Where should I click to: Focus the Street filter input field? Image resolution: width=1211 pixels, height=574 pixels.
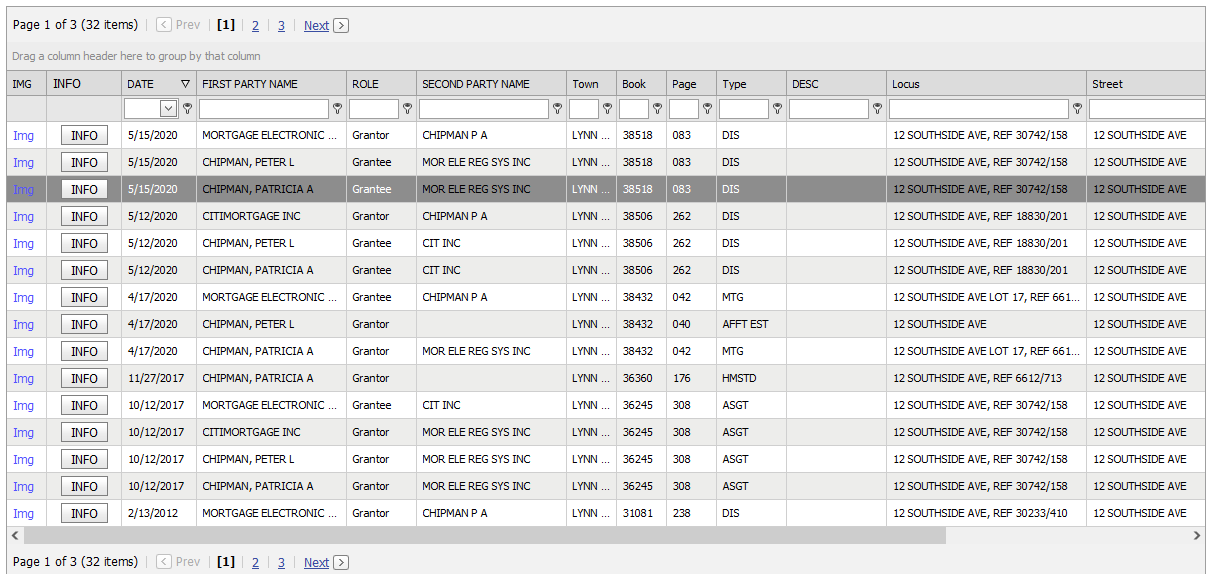click(1147, 109)
